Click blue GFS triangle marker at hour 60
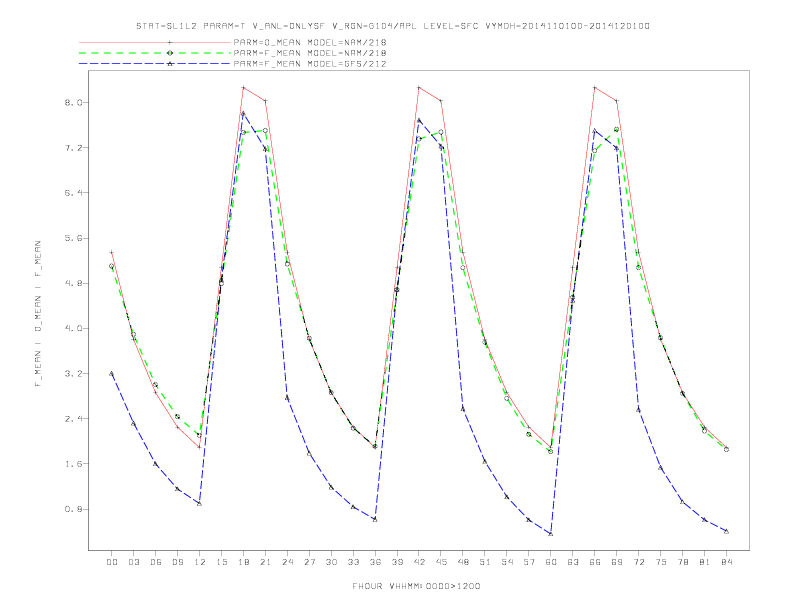 pos(551,534)
